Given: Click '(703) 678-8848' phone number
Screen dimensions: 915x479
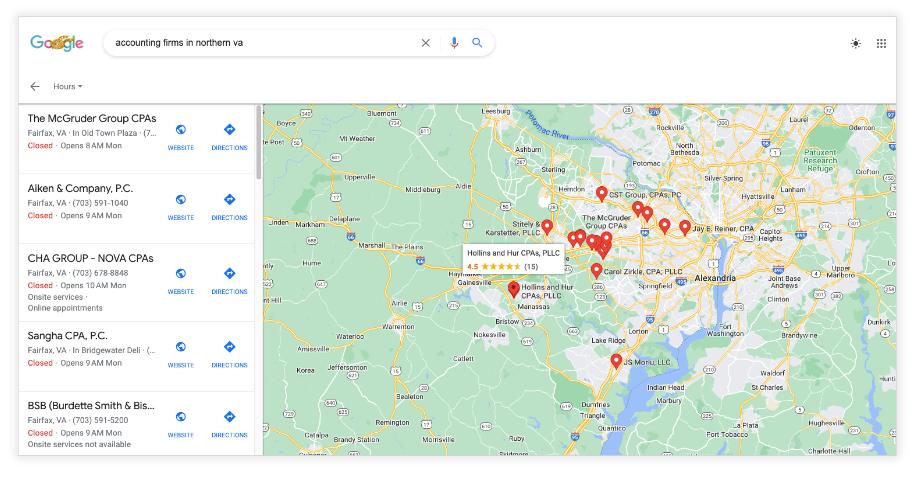Looking at the screenshot, I should (100, 273).
